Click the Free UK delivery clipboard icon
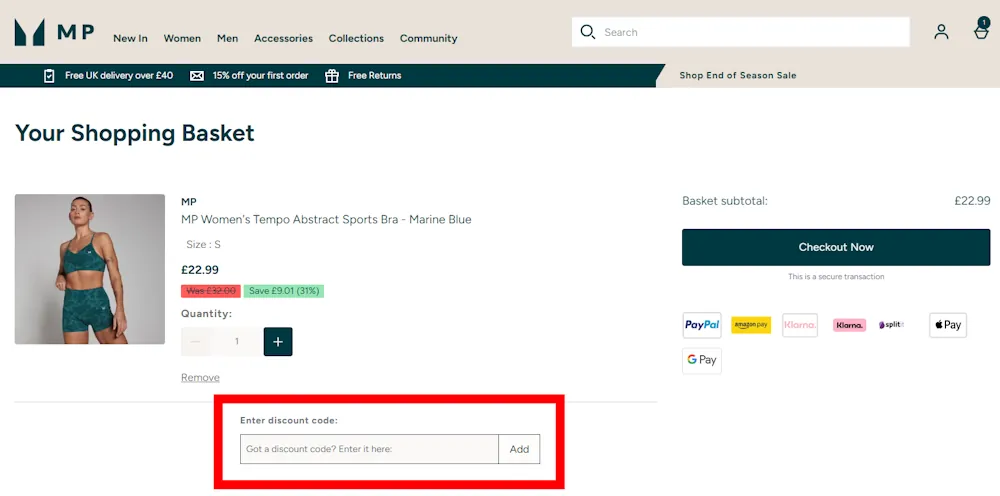Image resolution: width=1000 pixels, height=496 pixels. (49, 76)
